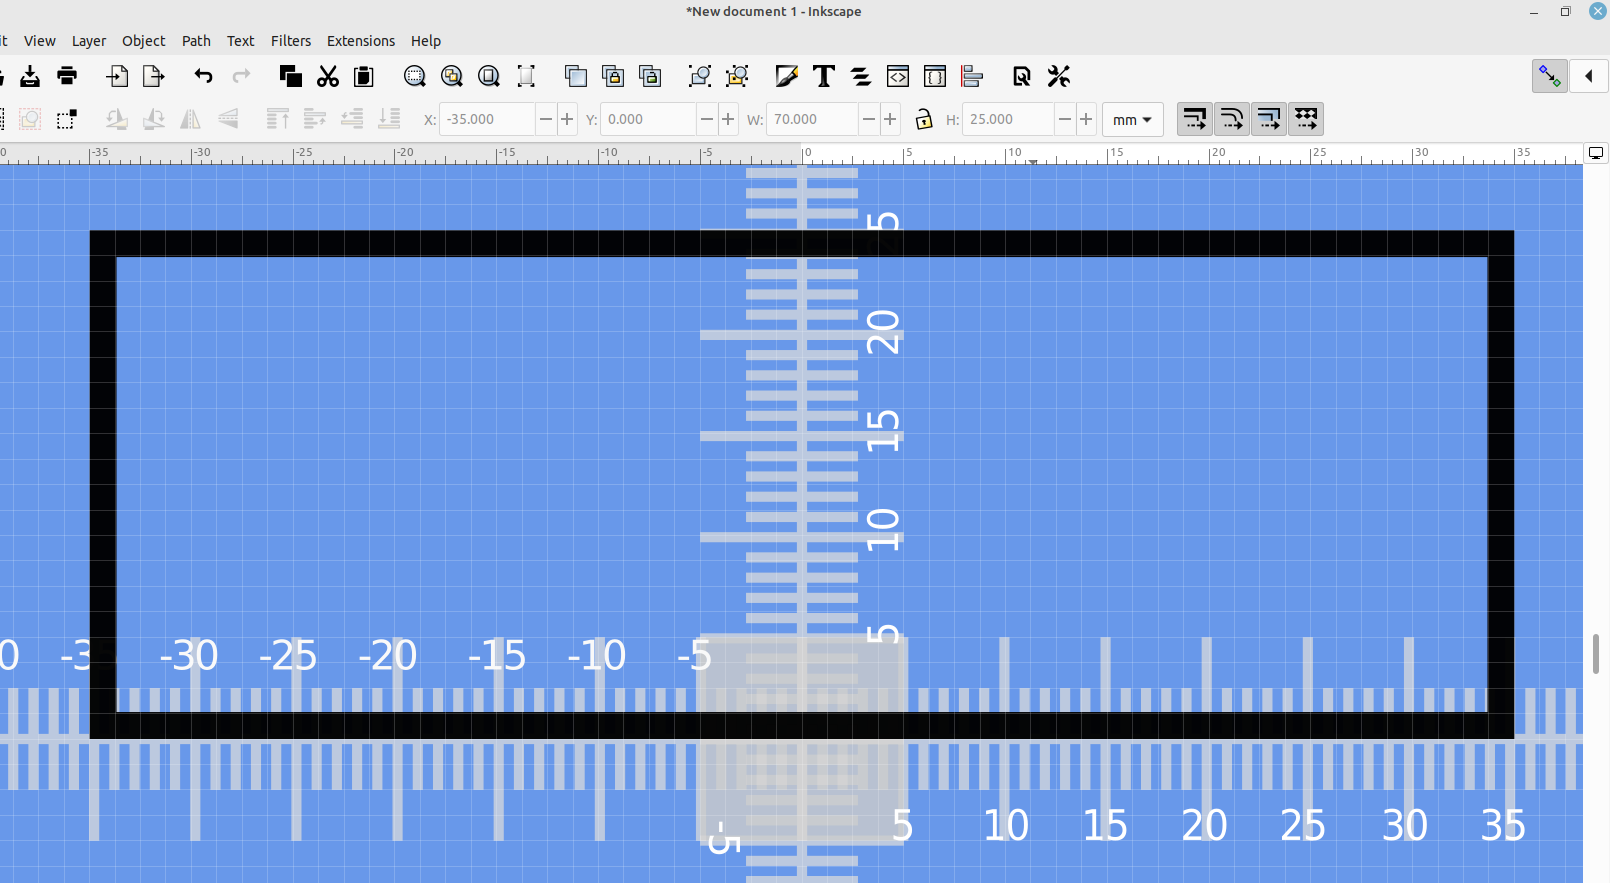Open Align and Distribute dialog

(x=972, y=76)
